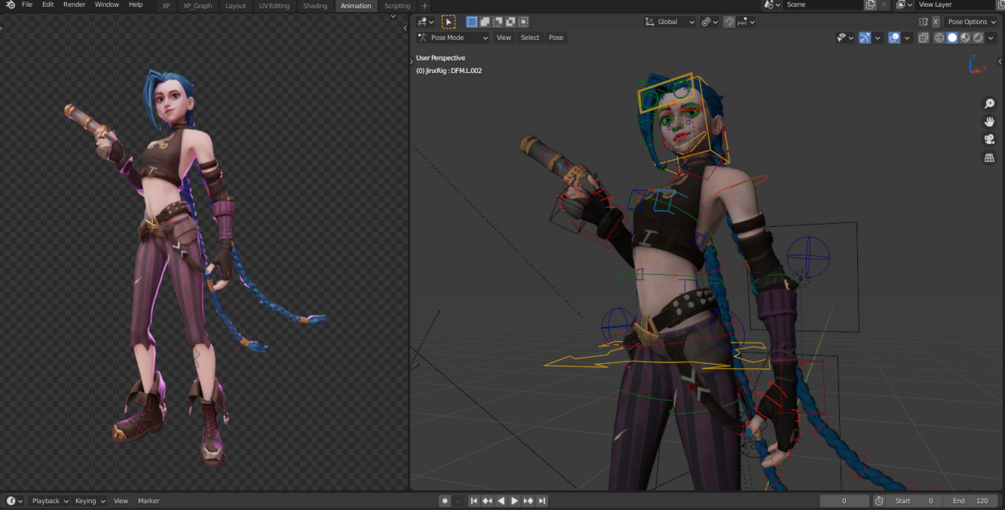Switch to the XP_Graph workspace tab
Image resolution: width=1005 pixels, height=510 pixels.
197,6
